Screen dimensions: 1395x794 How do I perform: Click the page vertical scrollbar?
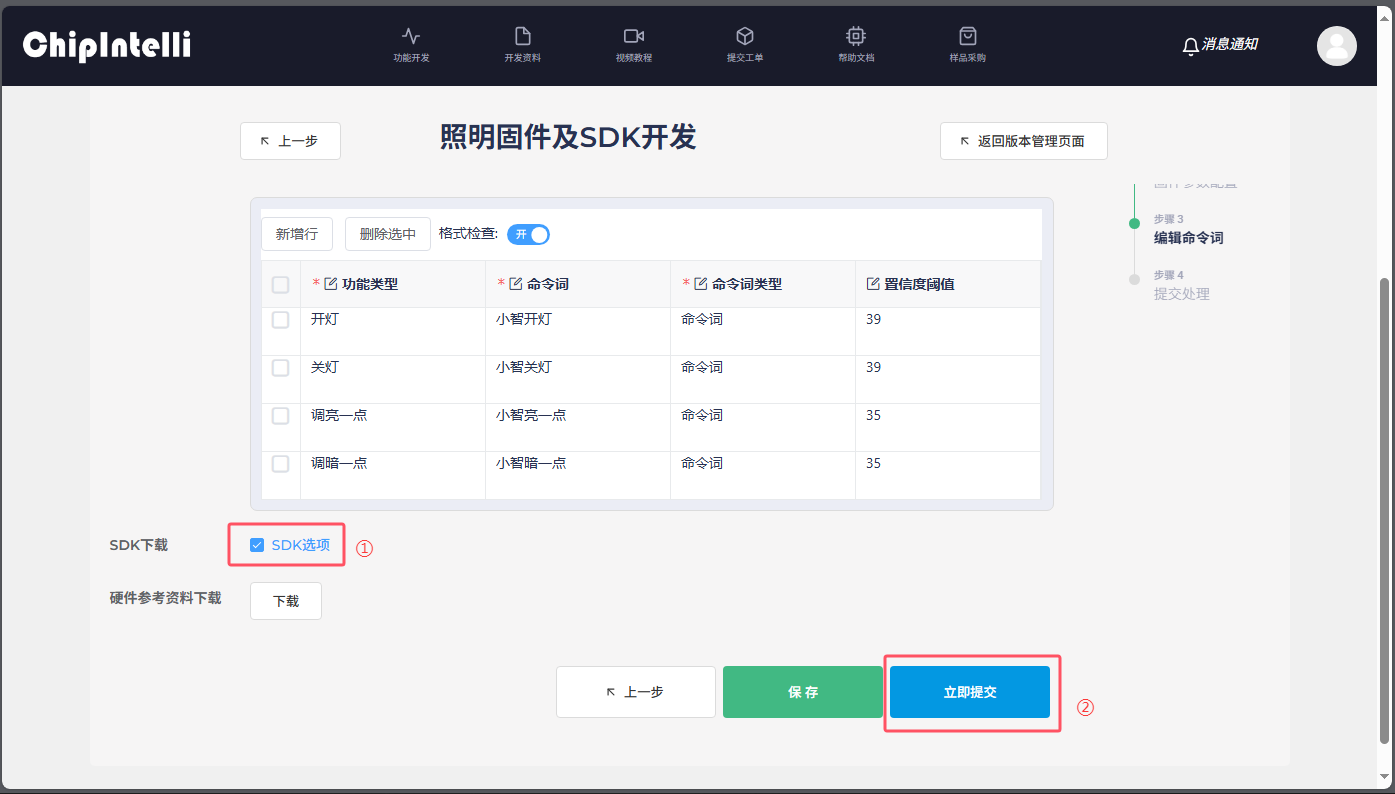pyautogui.click(x=1384, y=510)
